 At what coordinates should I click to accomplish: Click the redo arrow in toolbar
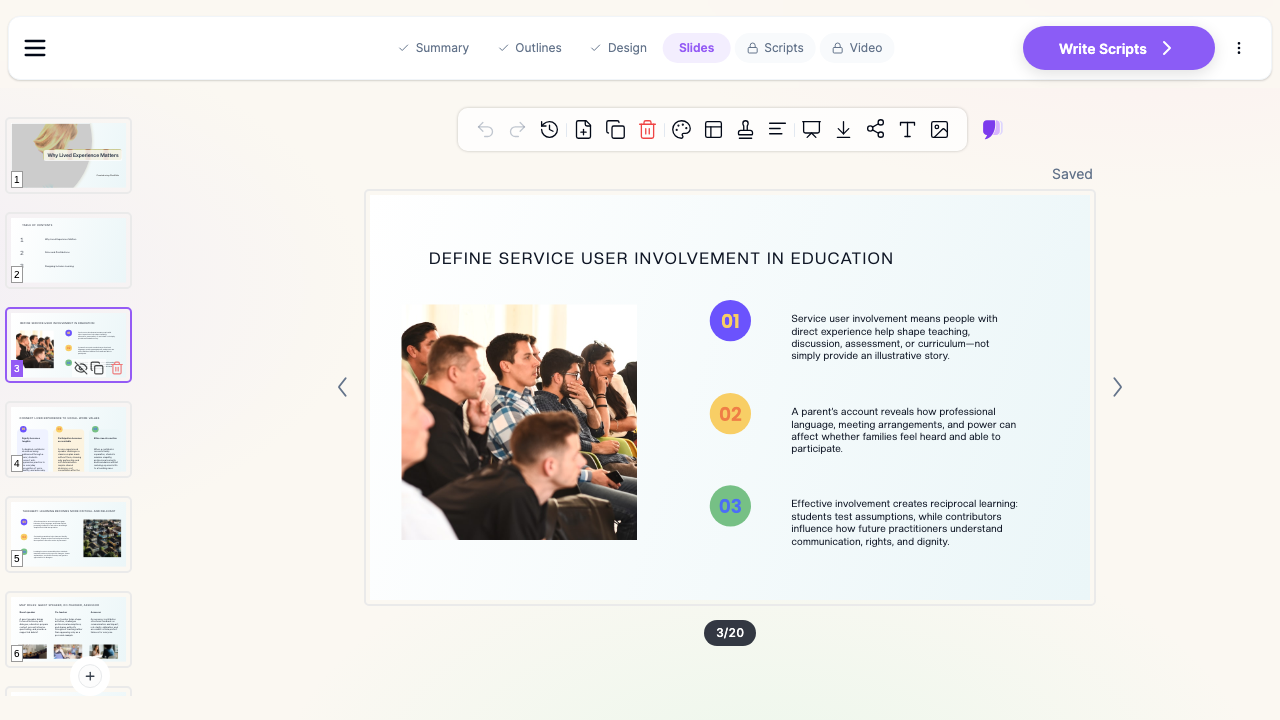pos(517,129)
